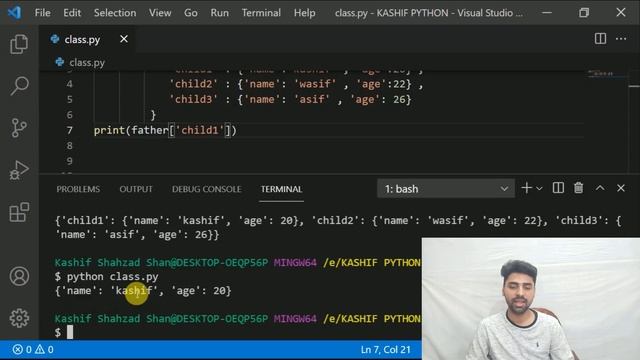Split the terminal panel
Screen dimensions: 640x360
click(x=558, y=188)
